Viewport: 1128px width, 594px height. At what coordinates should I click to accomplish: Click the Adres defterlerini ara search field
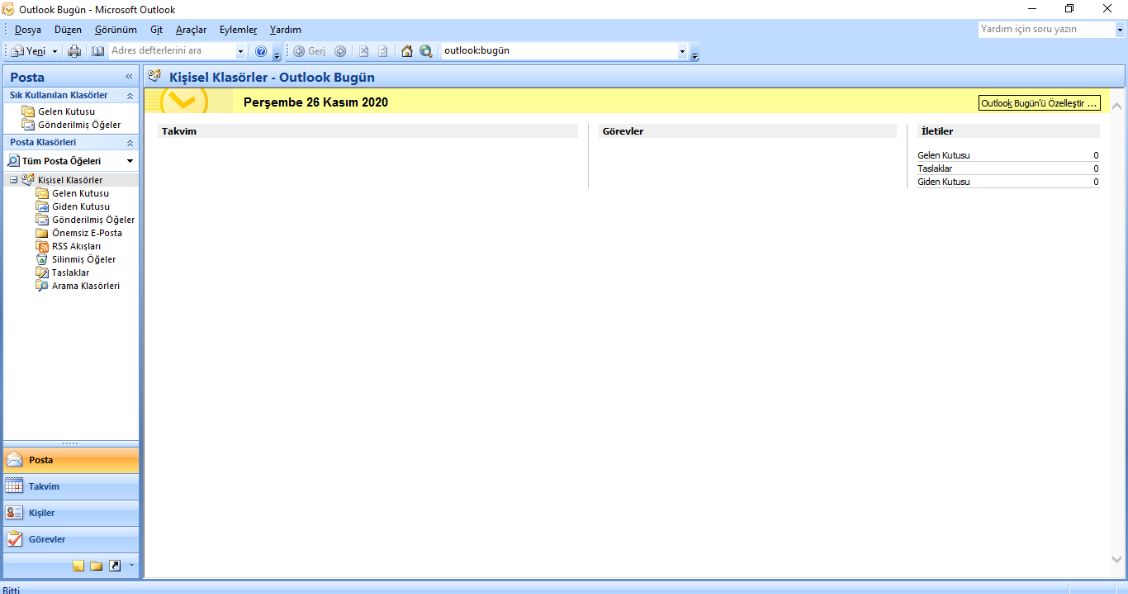click(170, 51)
